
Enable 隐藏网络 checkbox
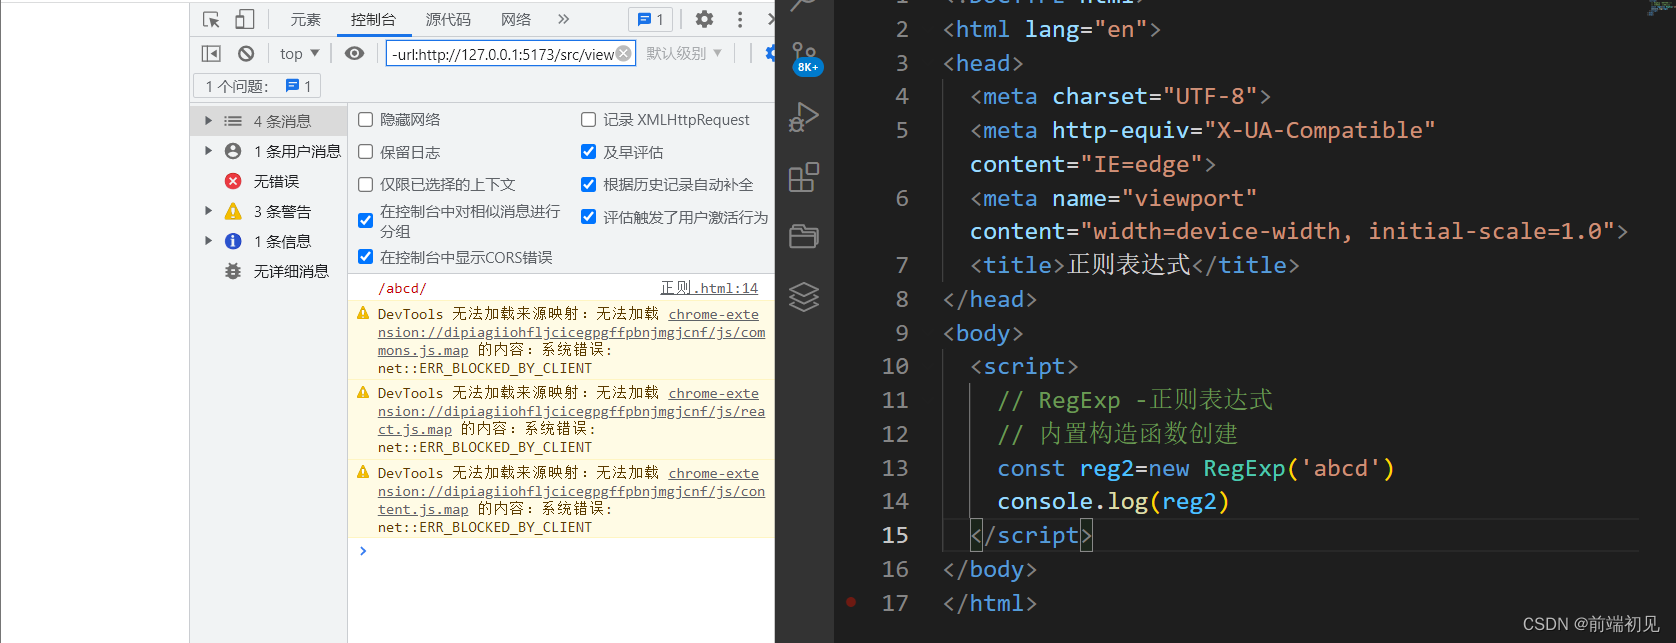point(366,119)
